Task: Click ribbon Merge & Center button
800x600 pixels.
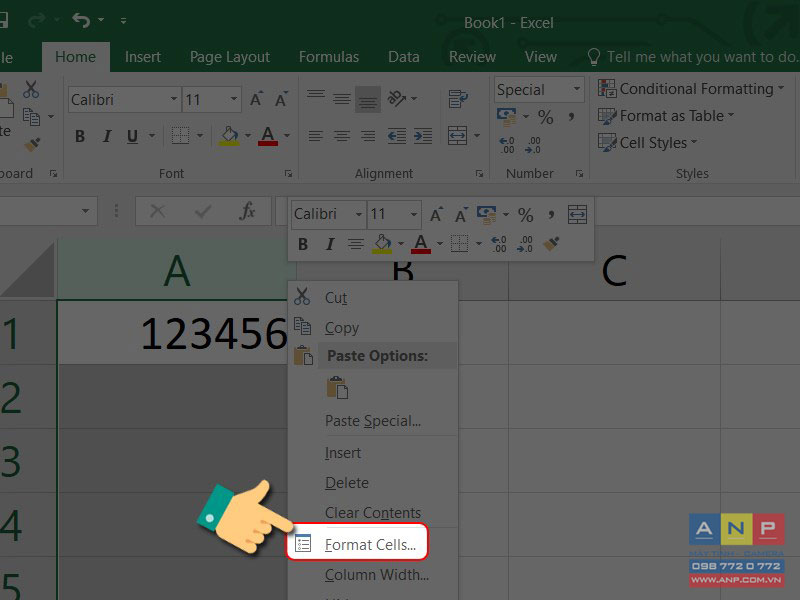Action: pos(458,136)
